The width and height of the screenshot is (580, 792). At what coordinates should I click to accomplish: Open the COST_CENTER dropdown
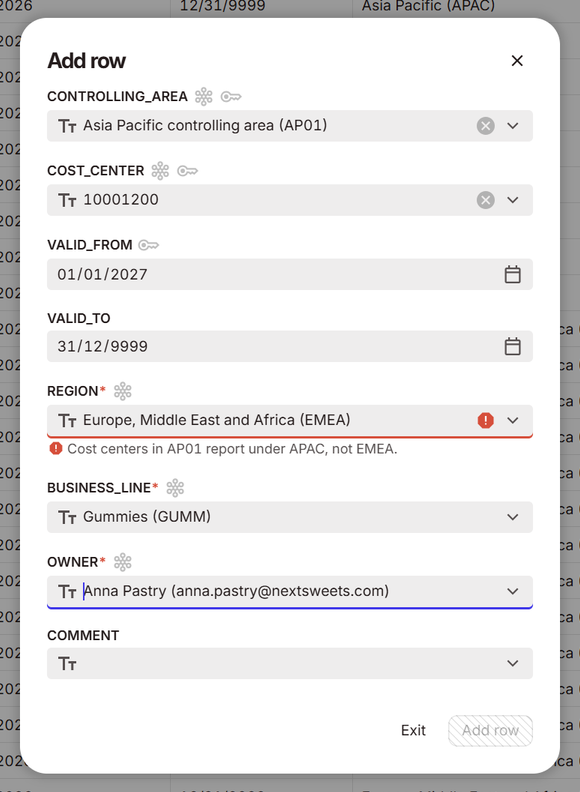[x=513, y=200]
